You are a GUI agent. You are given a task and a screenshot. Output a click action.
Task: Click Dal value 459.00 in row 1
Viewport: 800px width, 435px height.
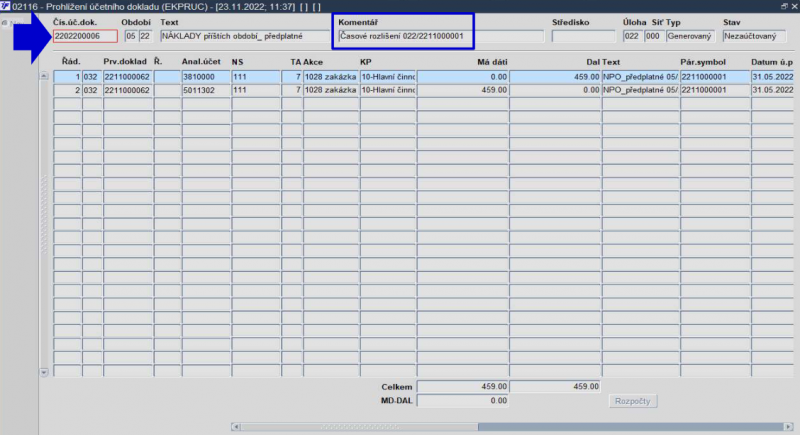click(x=555, y=77)
